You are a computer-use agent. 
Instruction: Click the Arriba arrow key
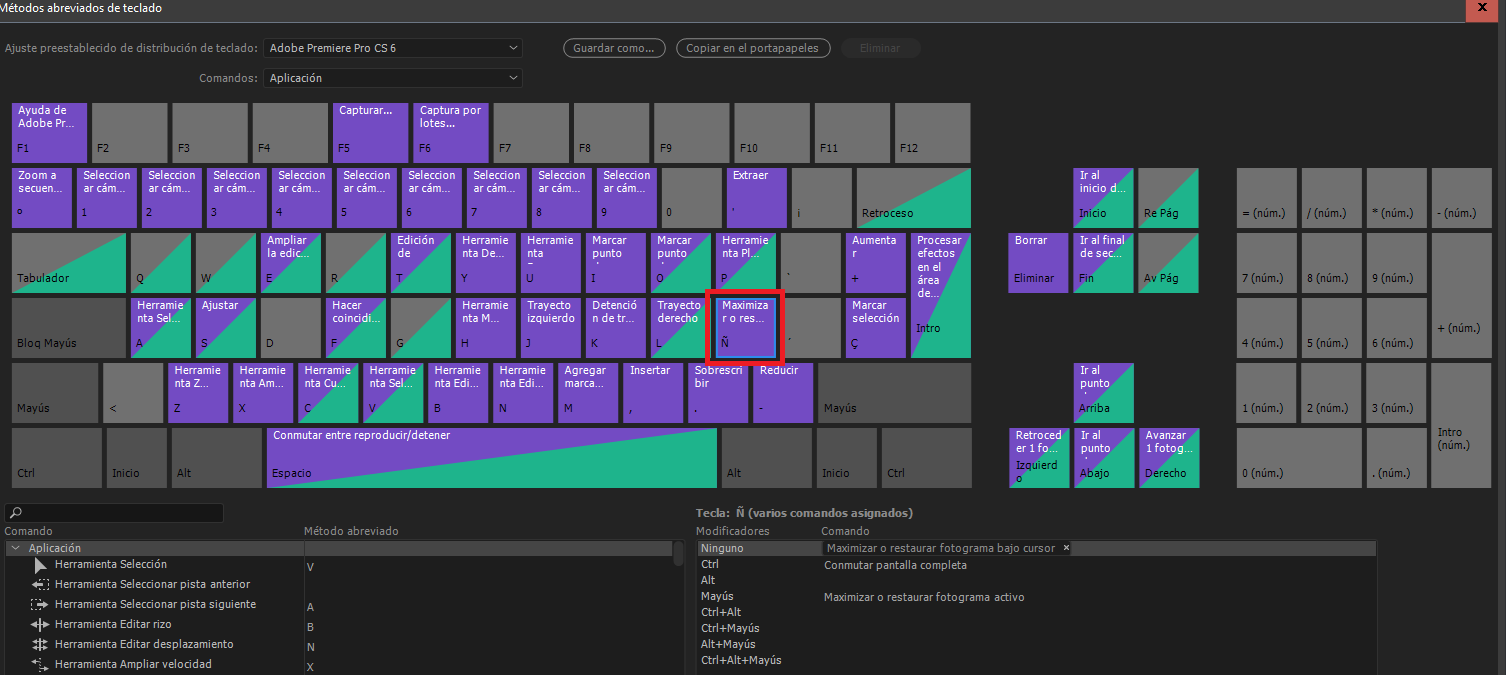coord(1103,392)
